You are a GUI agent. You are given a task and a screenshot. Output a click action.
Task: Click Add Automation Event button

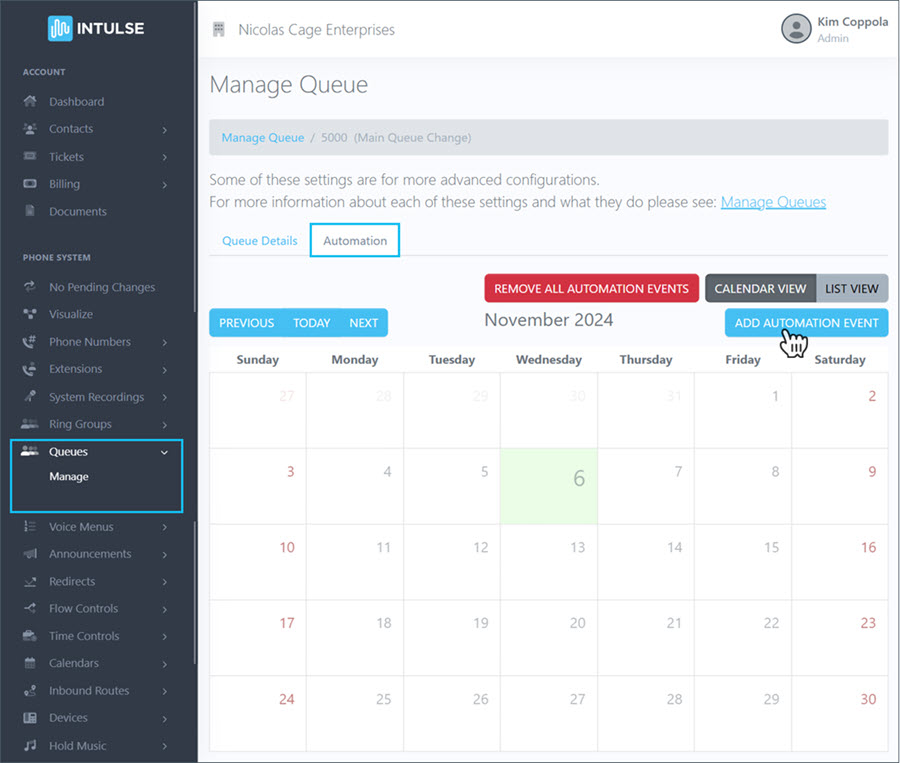pyautogui.click(x=806, y=323)
